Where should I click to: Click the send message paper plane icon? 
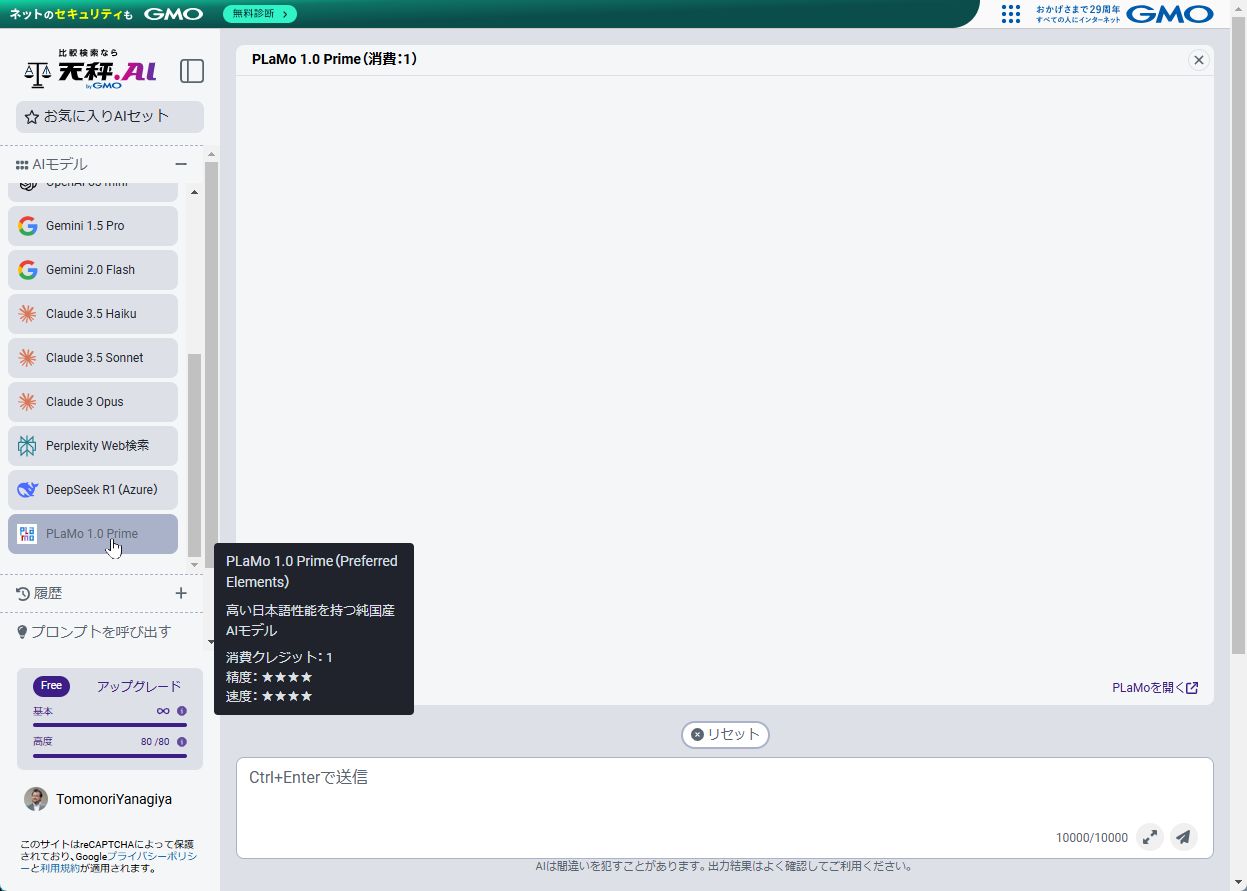[1183, 837]
